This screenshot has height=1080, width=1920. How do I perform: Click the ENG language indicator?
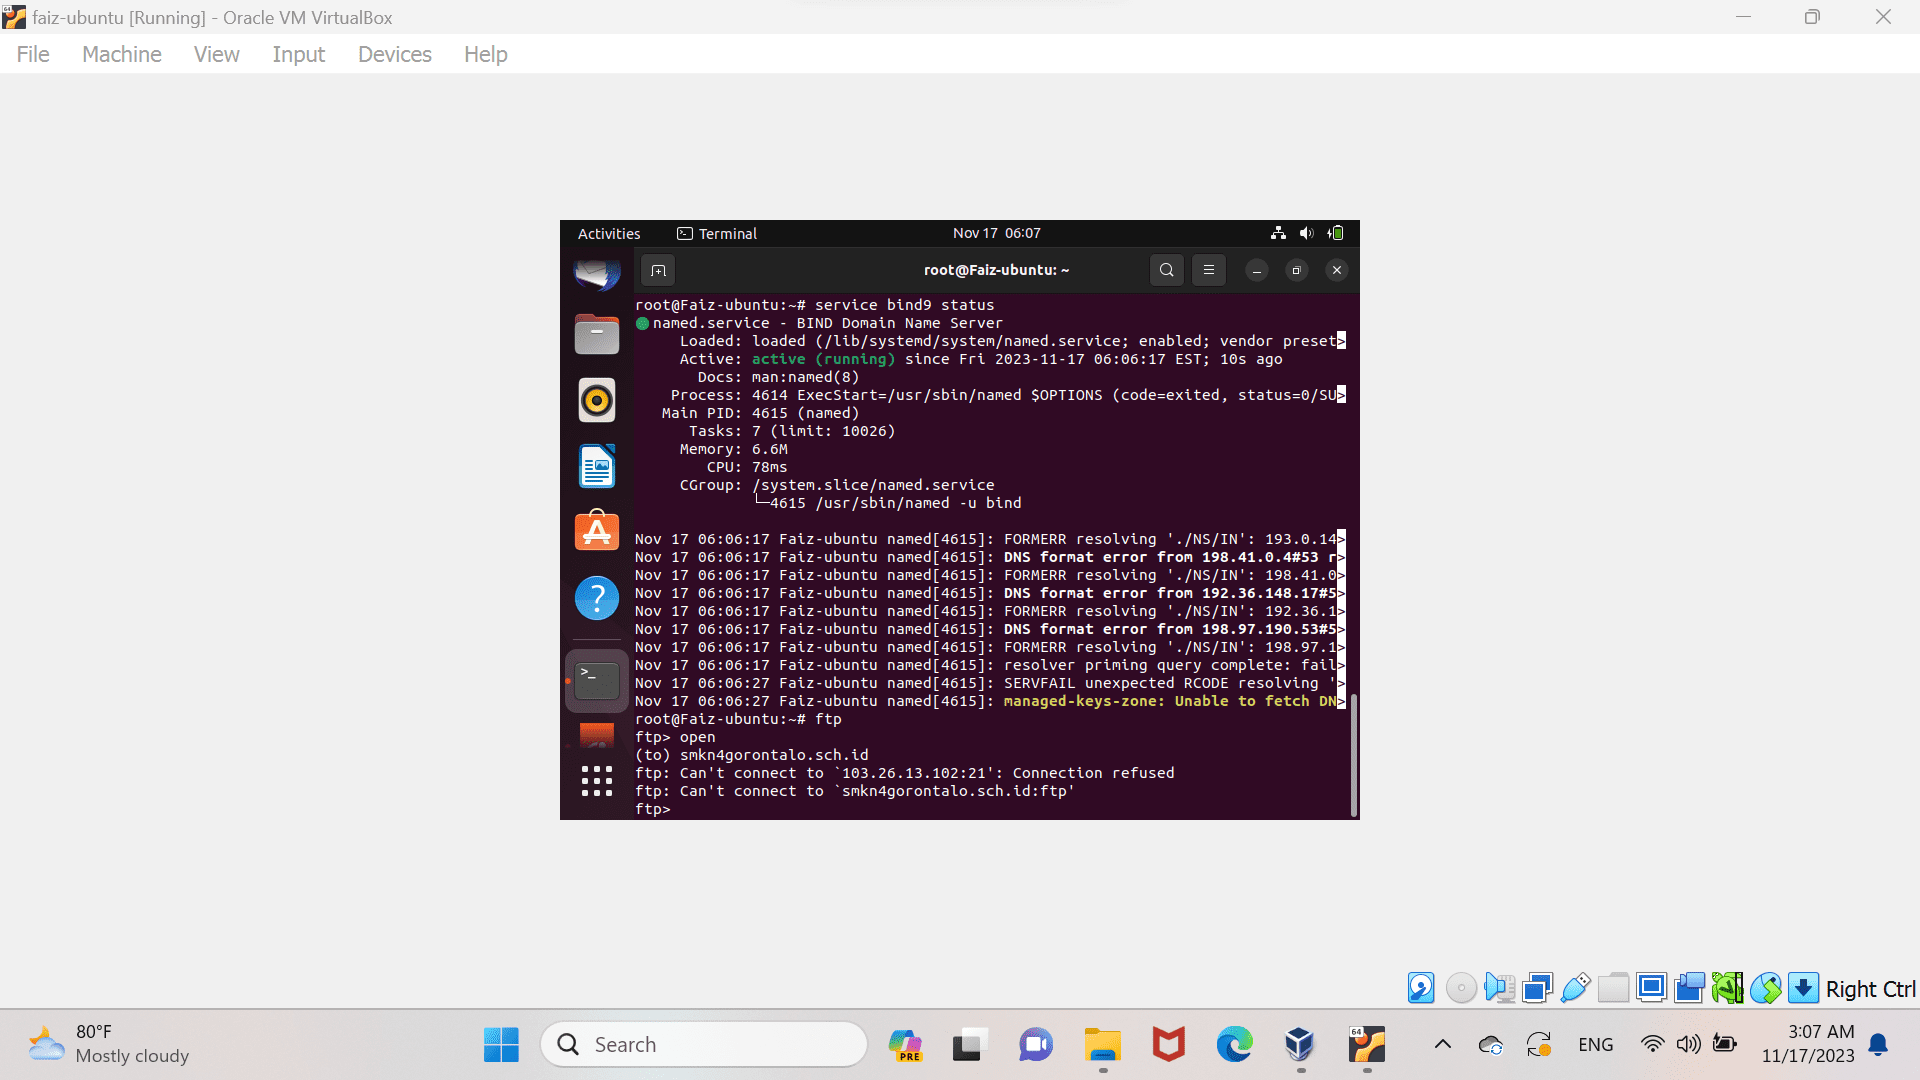(x=1595, y=1045)
